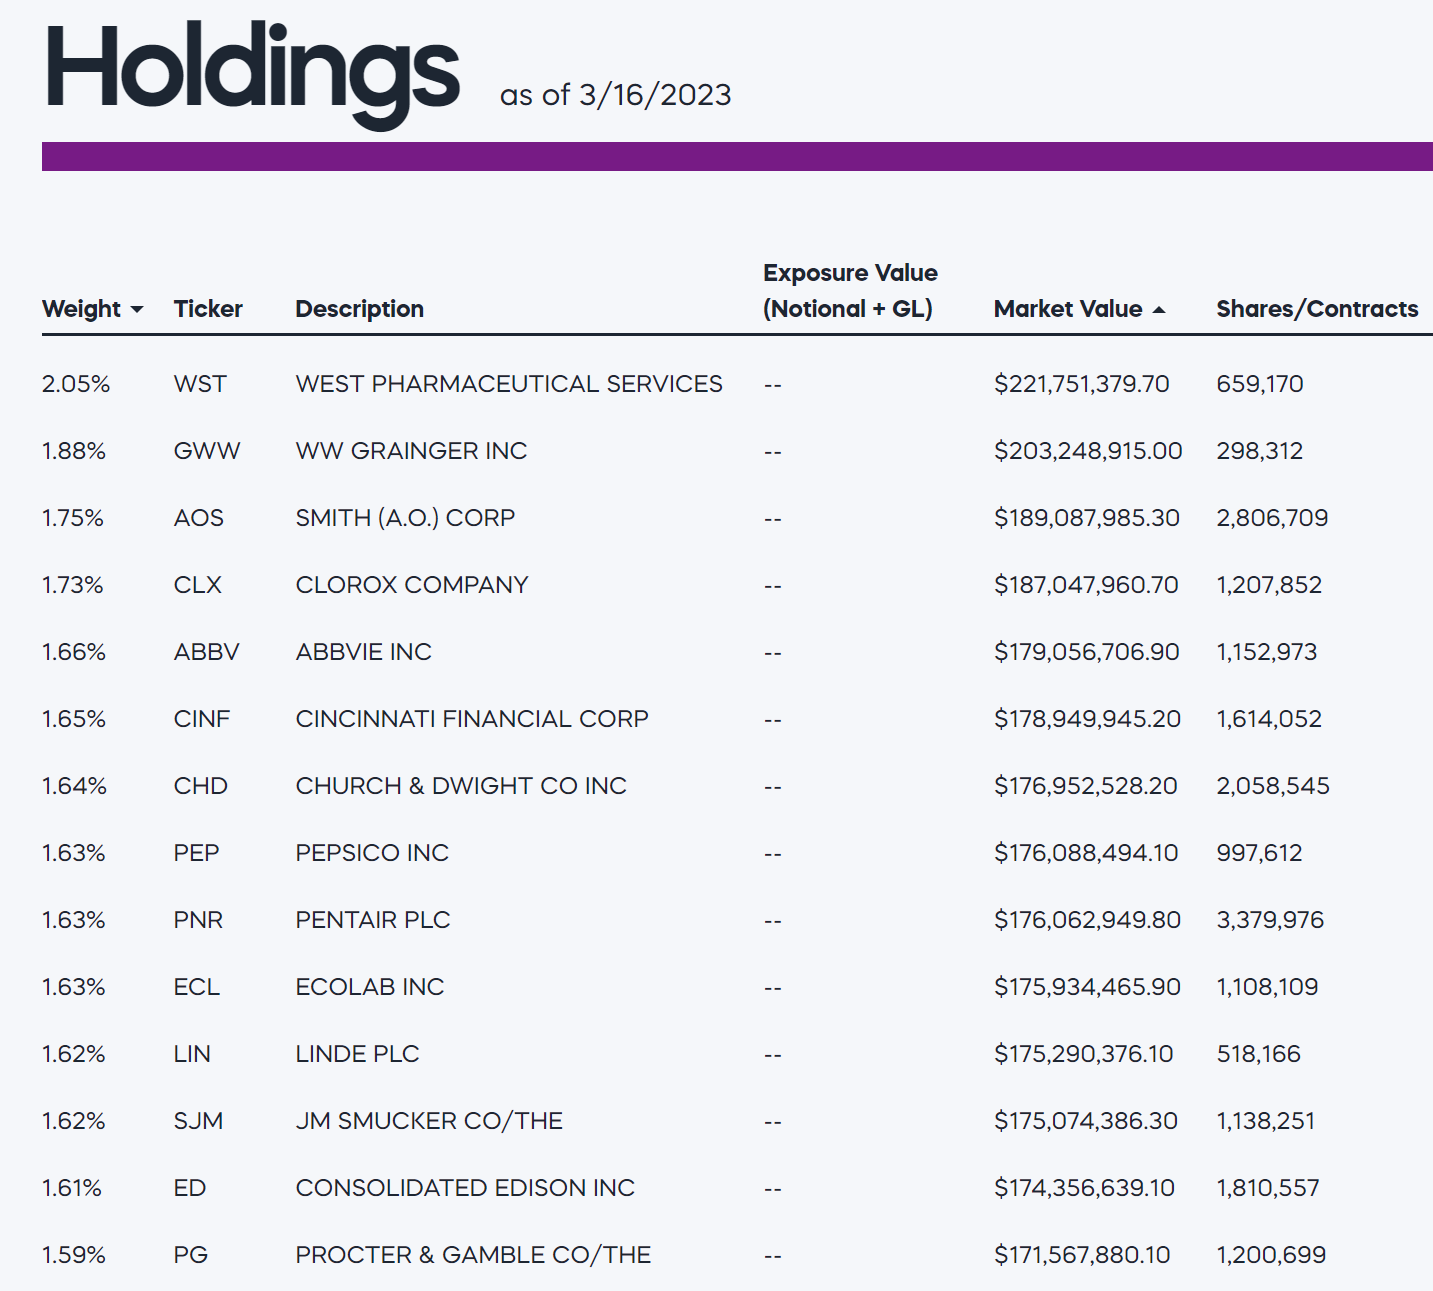Click the Weight descending sort arrow
1433x1291 pixels.
pos(137,310)
